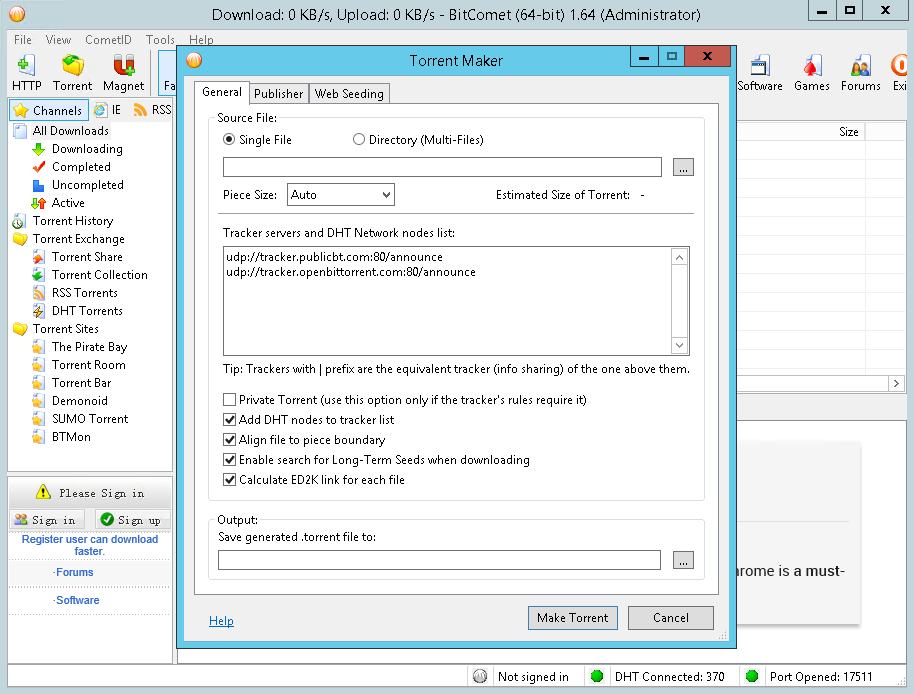Click the right scroll arrow in download list

[897, 383]
